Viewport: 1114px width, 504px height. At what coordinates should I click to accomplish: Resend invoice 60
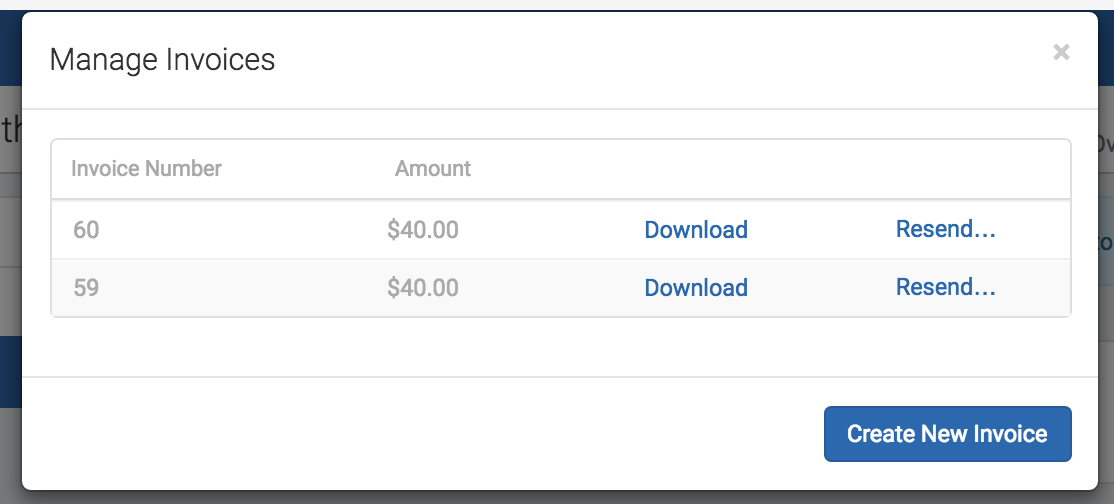(x=945, y=229)
